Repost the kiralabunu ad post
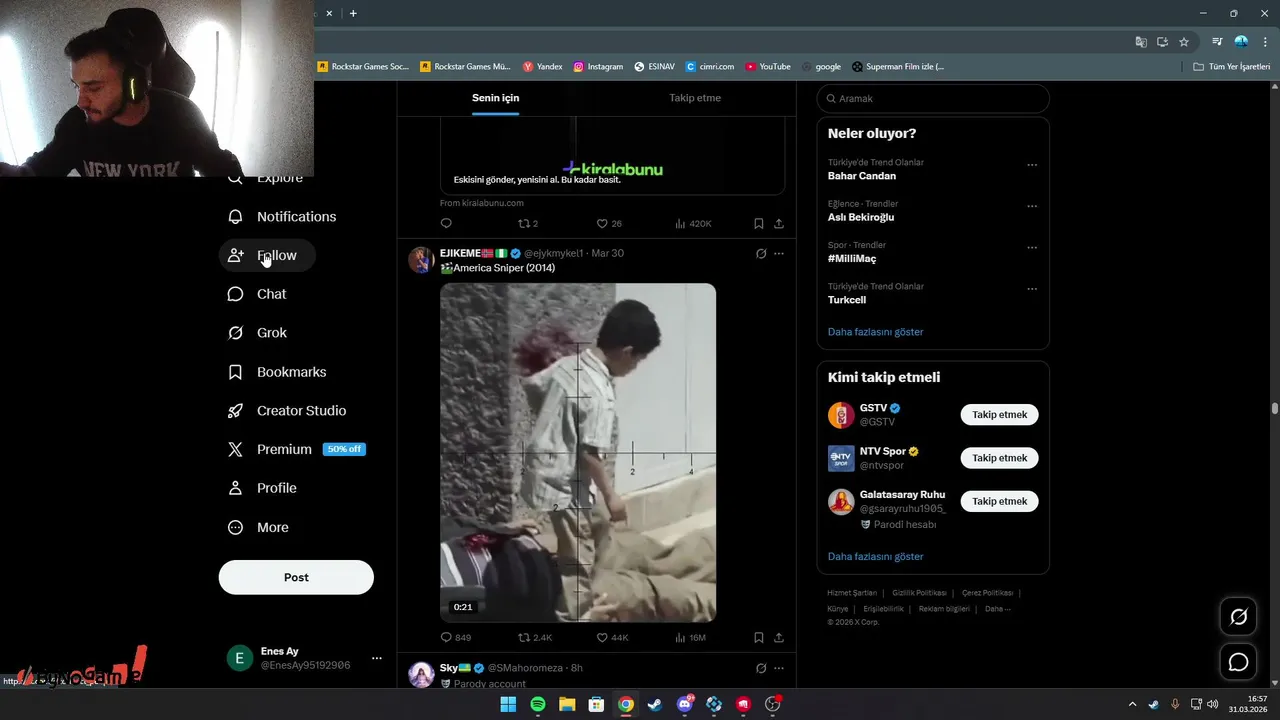Image resolution: width=1280 pixels, height=720 pixels. coord(528,224)
